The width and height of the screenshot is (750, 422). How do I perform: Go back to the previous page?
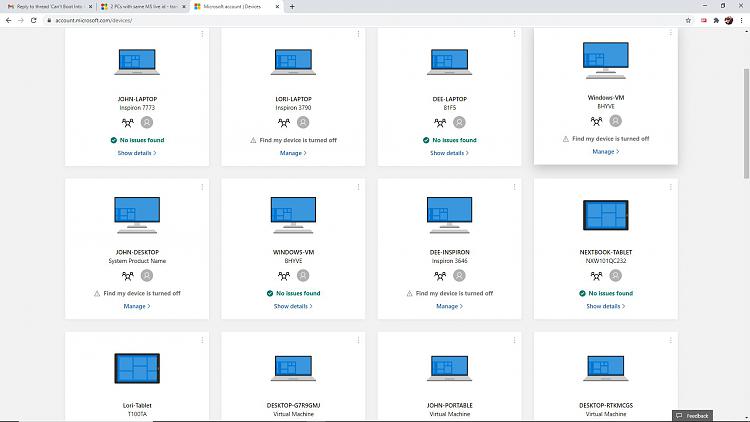[8, 20]
